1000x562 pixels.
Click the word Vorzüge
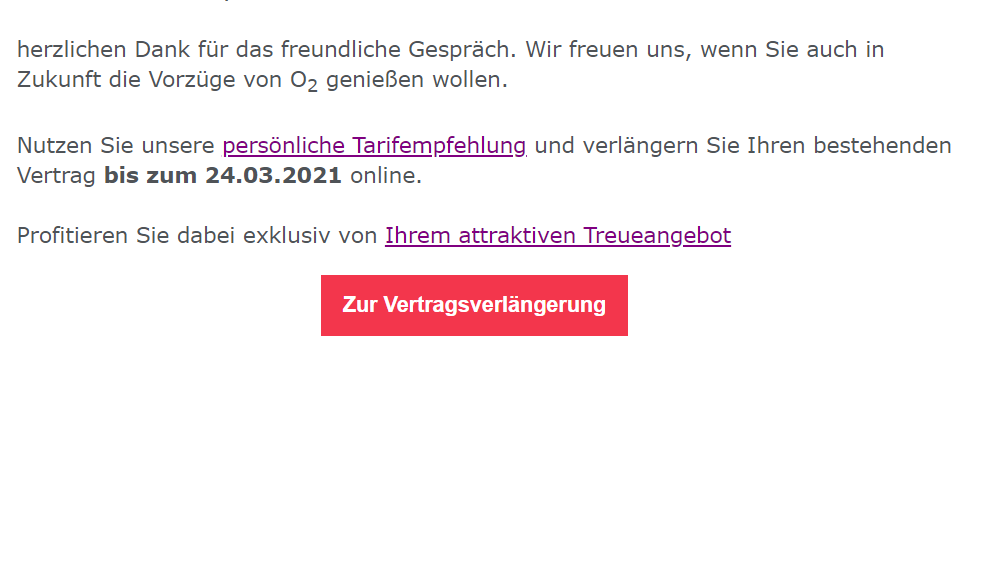click(x=192, y=80)
